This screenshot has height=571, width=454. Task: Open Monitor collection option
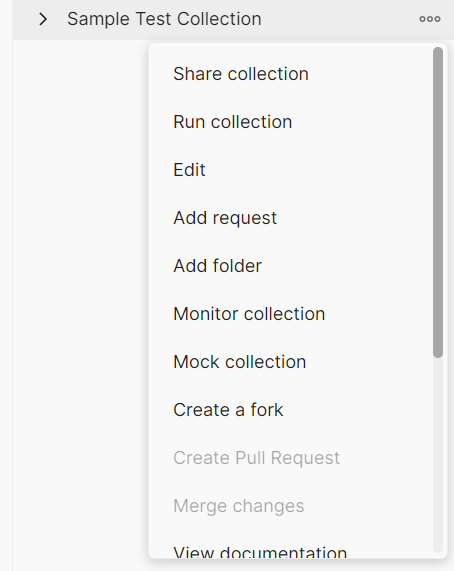(x=249, y=314)
